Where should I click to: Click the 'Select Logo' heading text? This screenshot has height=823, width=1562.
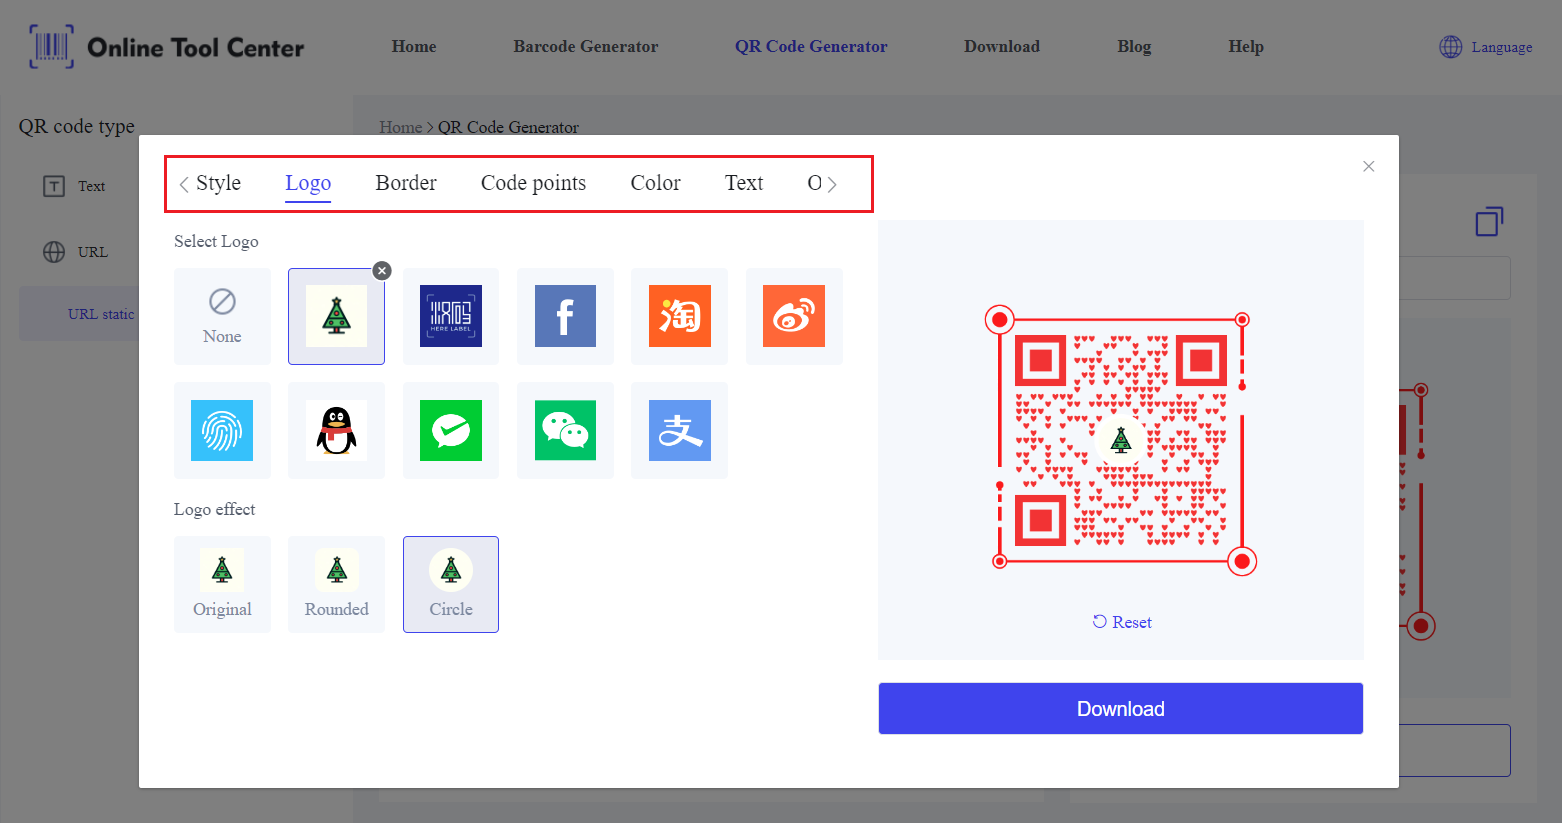pyautogui.click(x=216, y=241)
